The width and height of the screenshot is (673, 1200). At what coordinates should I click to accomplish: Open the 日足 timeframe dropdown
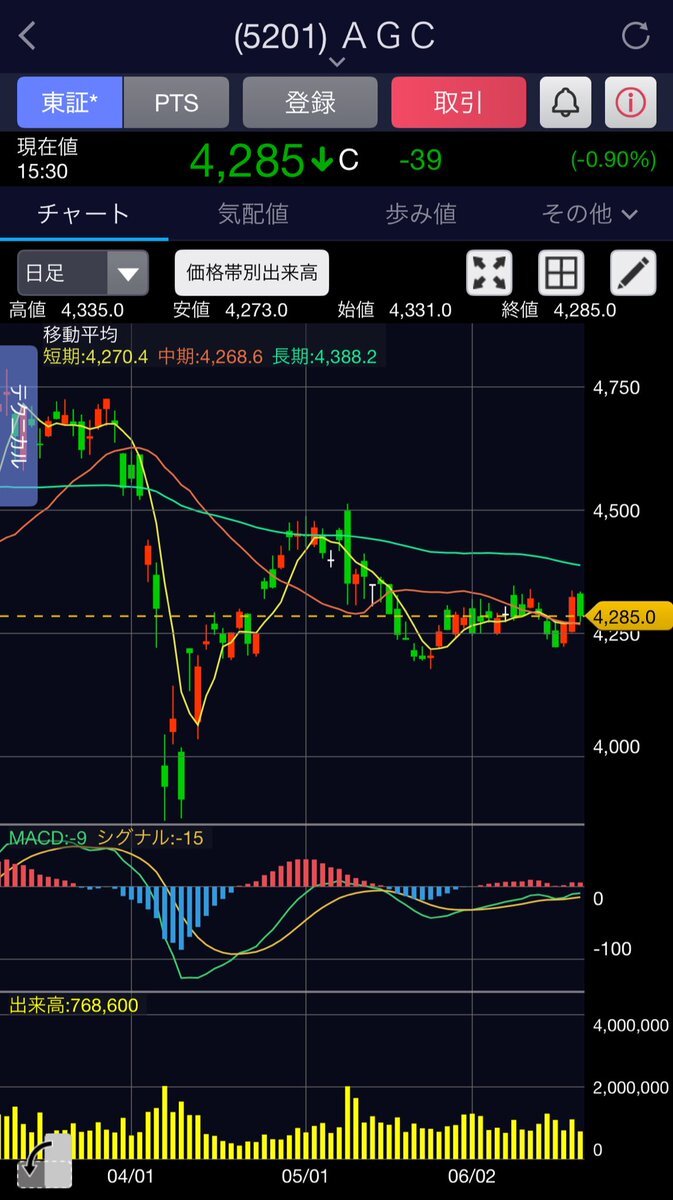click(x=83, y=273)
